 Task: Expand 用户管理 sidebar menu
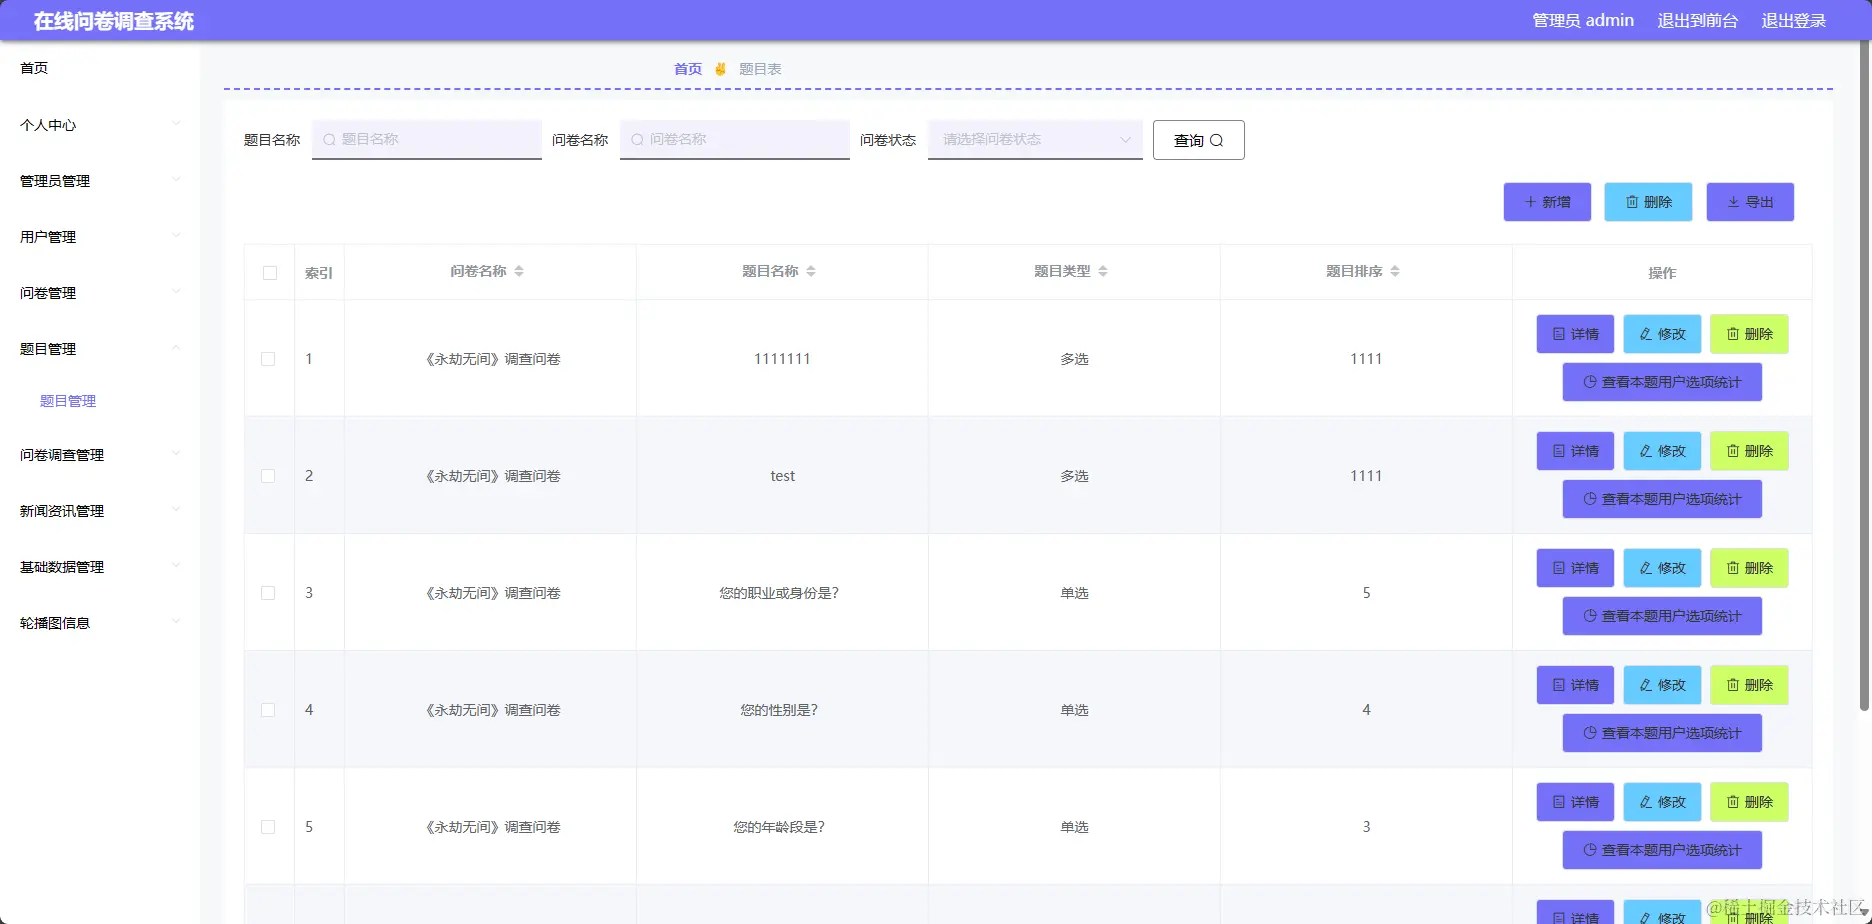[x=100, y=237]
